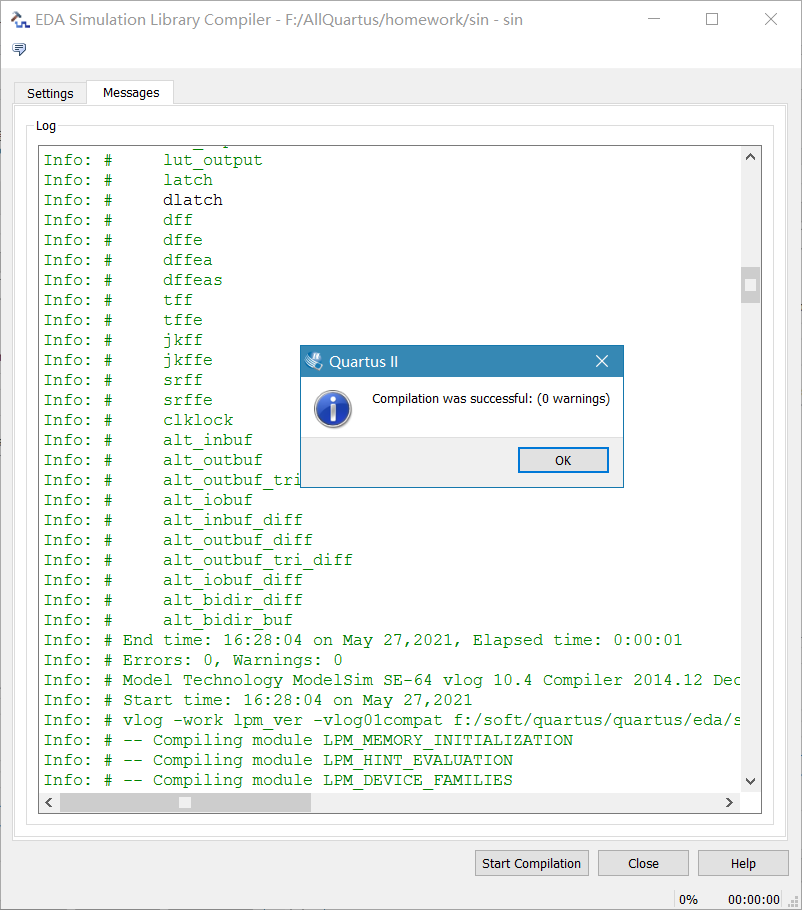Click the log line 'alt_bidir_buf'
Image resolution: width=802 pixels, height=910 pixels.
(x=227, y=620)
